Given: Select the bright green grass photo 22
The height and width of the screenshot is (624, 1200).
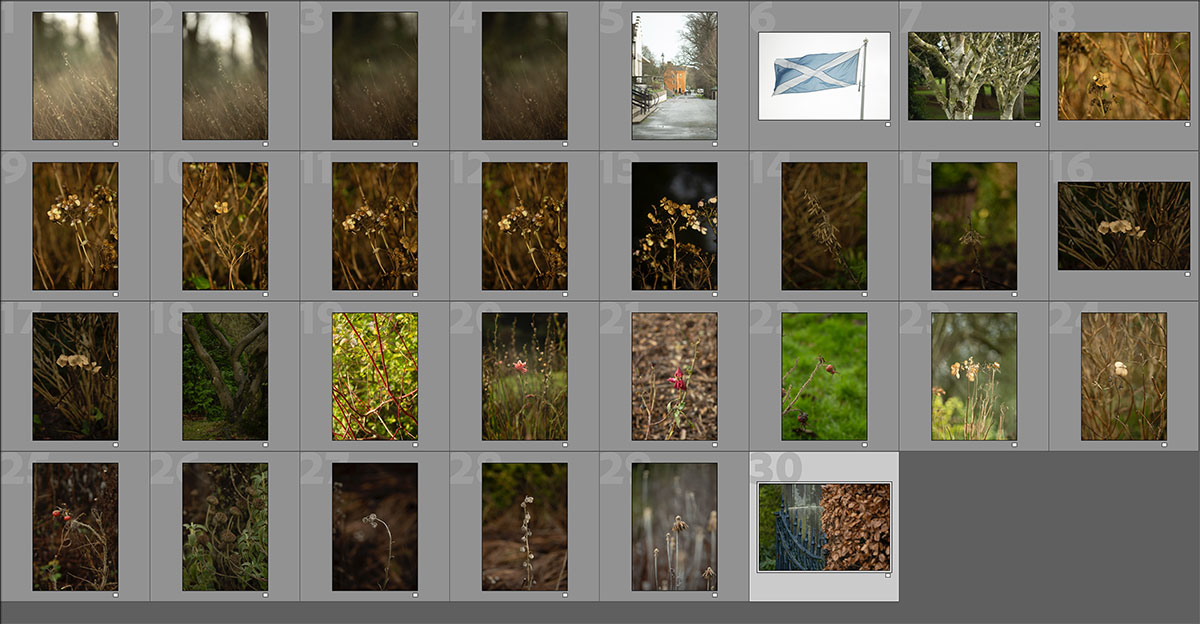Looking at the screenshot, I should [824, 376].
